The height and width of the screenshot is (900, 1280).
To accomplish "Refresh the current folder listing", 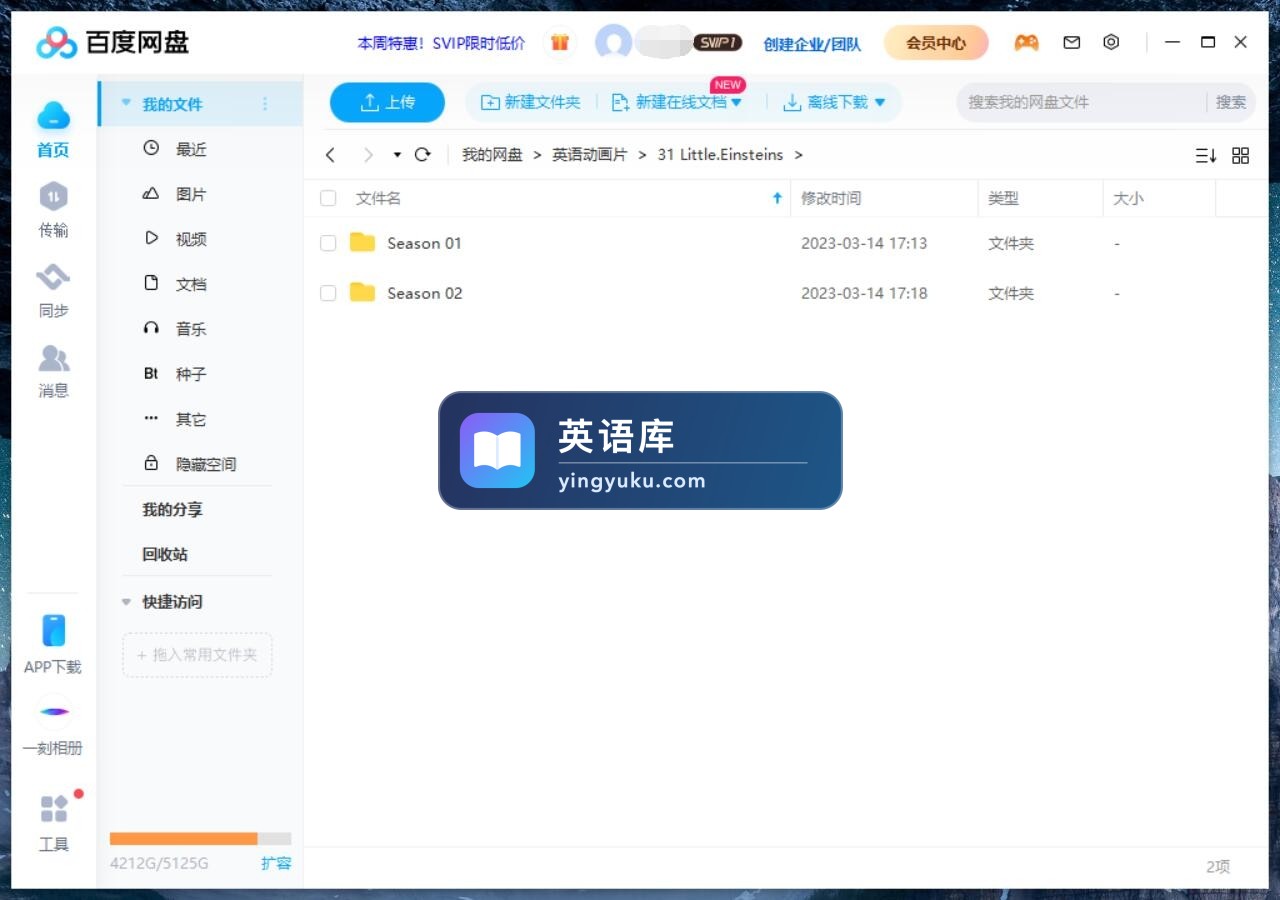I will [422, 155].
